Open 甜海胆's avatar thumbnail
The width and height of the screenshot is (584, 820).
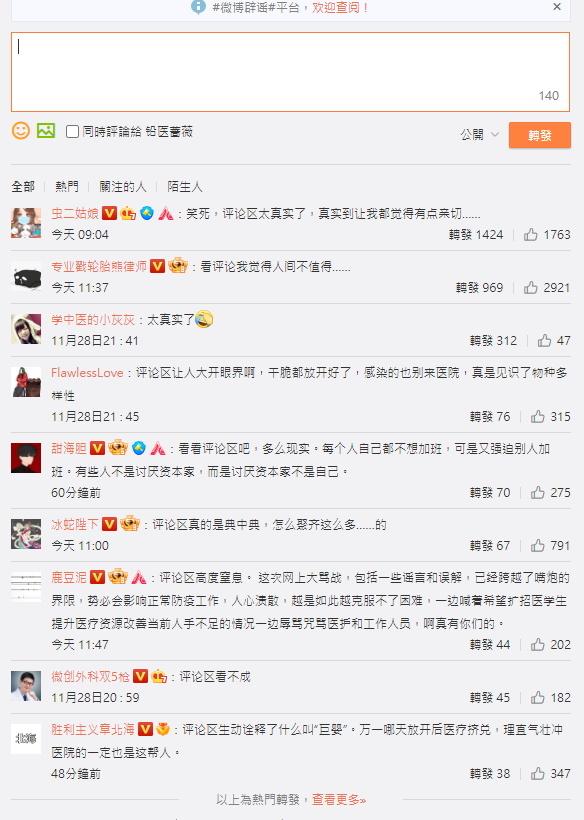click(26, 458)
